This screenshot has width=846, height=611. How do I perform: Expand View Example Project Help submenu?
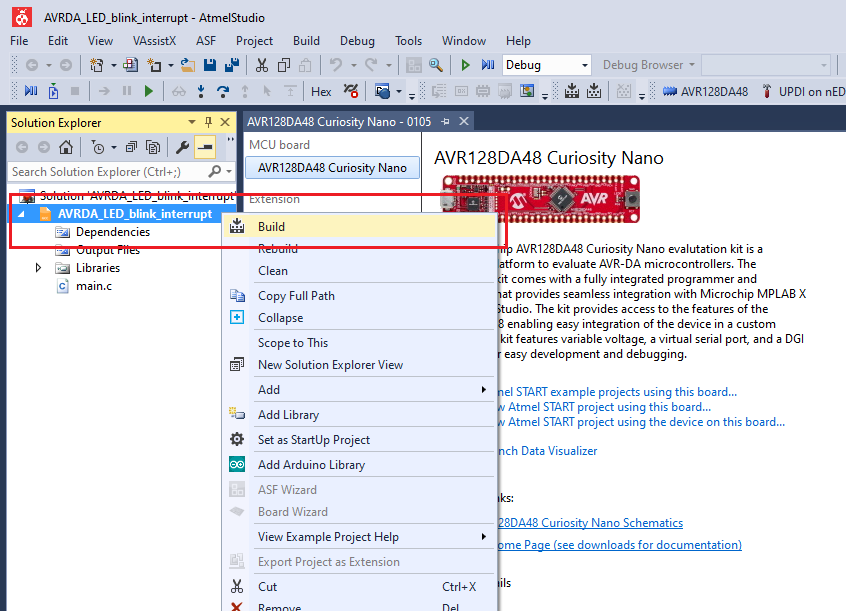[360, 537]
